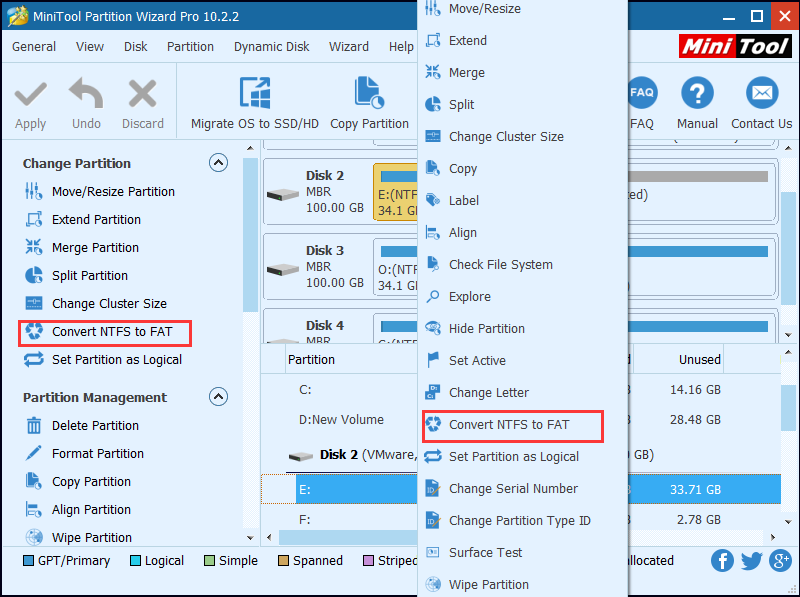This screenshot has height=597, width=800.
Task: Open the Google Plus share icon
Action: [780, 561]
